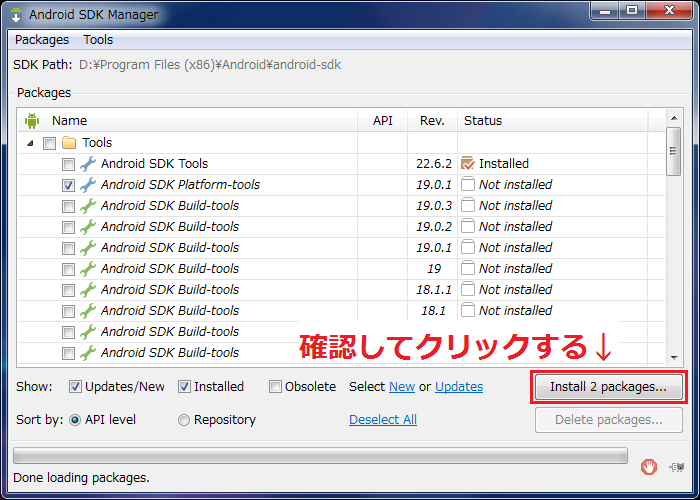This screenshot has width=700, height=500.
Task: Click the API column header
Action: pos(383,121)
